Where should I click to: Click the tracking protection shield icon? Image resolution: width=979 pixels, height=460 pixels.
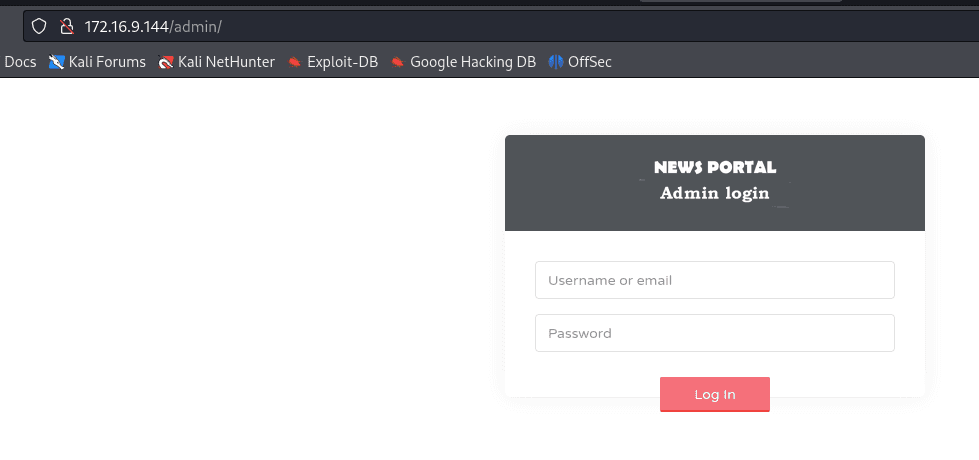[40, 26]
